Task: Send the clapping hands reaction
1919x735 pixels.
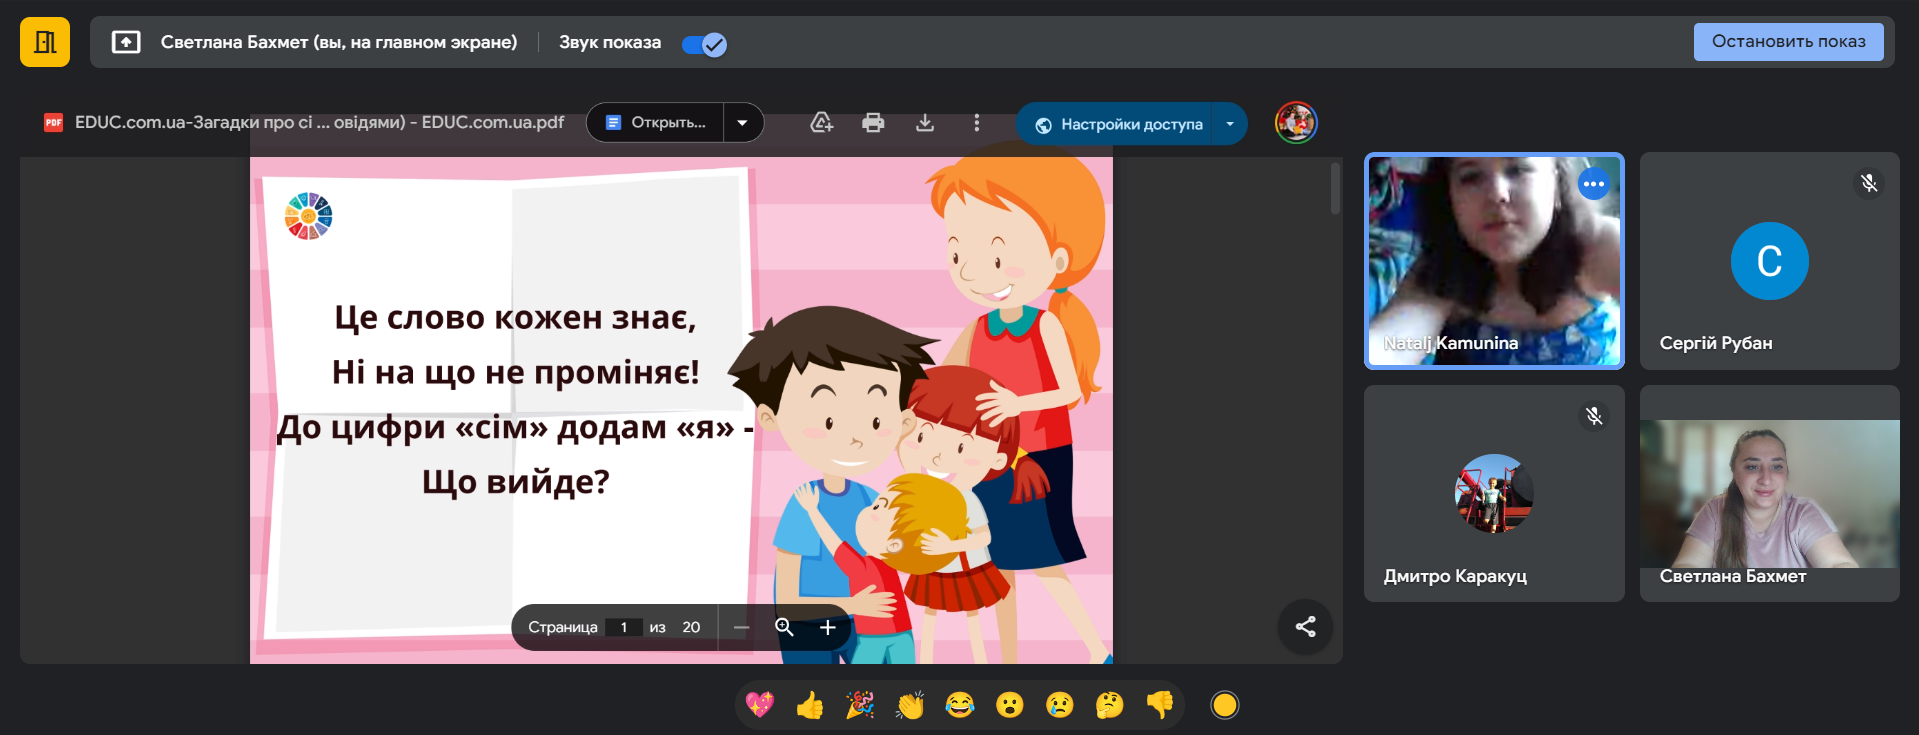Action: tap(910, 706)
